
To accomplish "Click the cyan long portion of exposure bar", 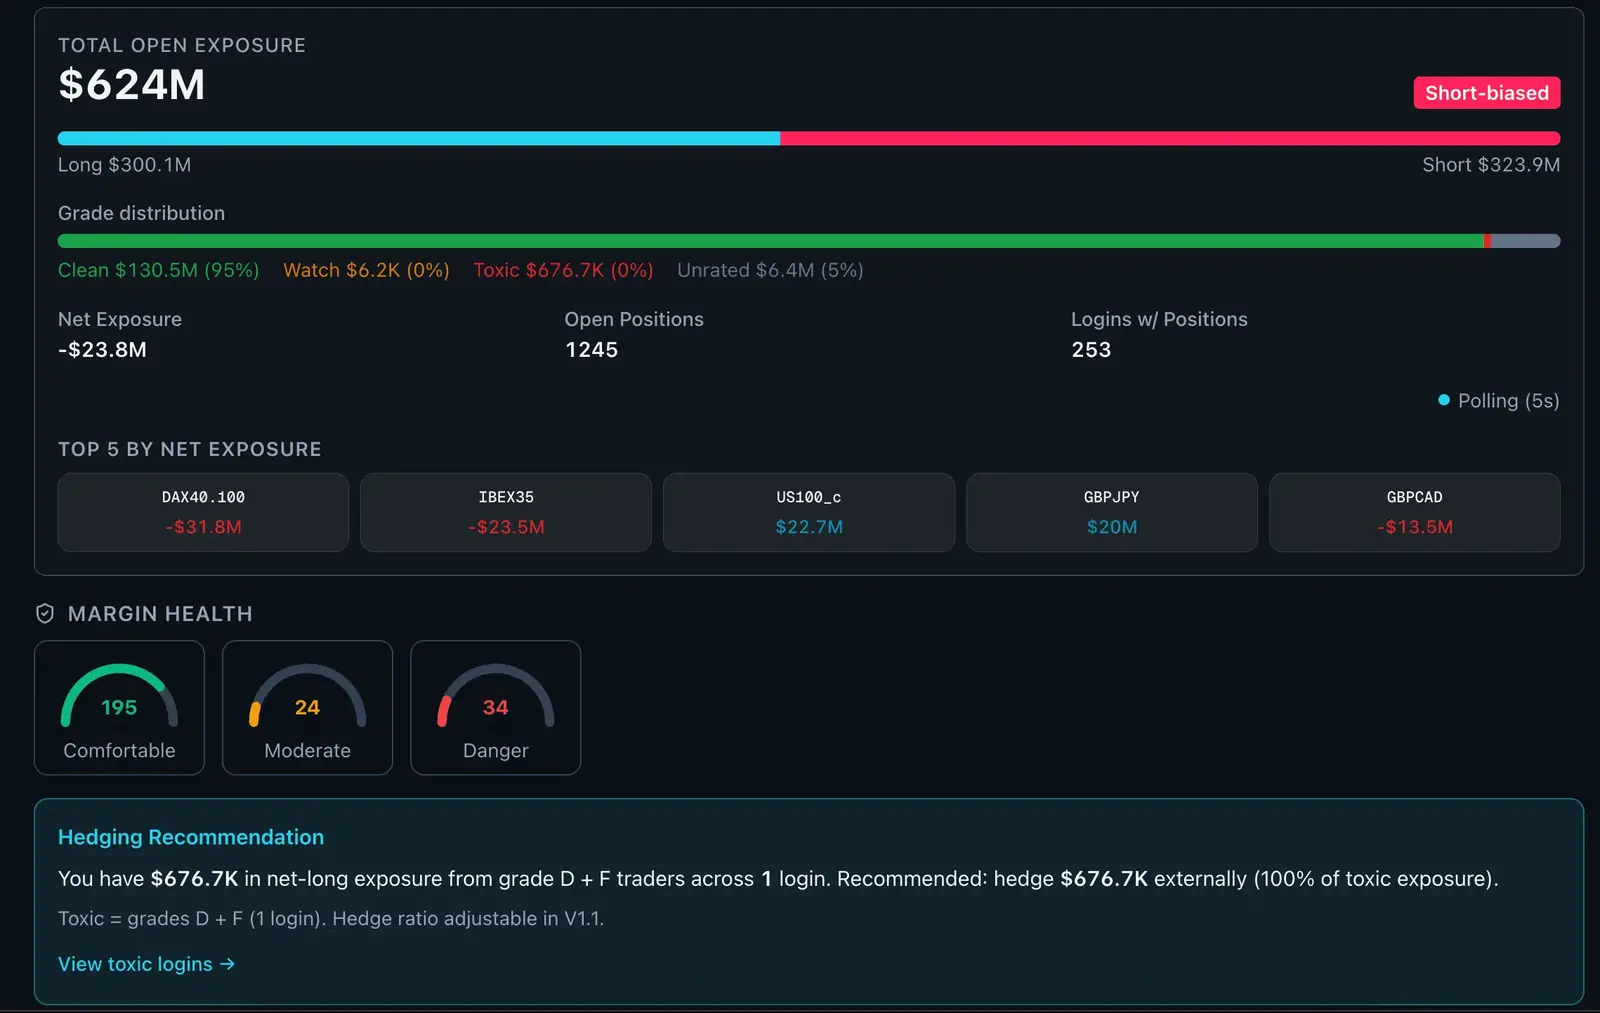I will coord(419,138).
